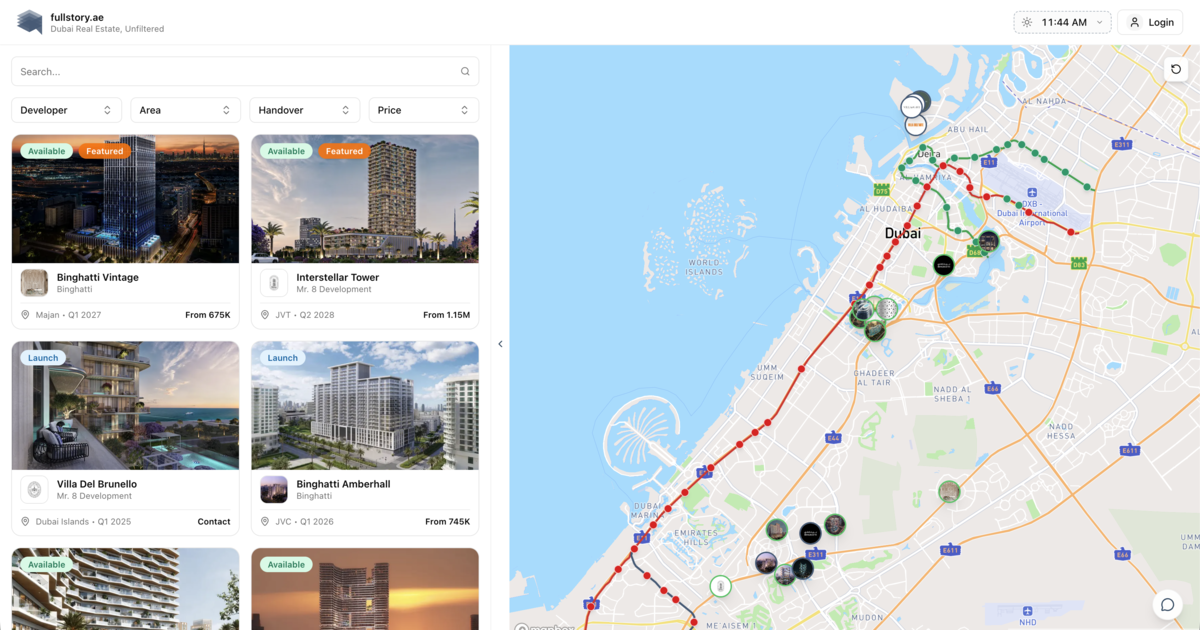
Task: Click the fullstory.ae cube logo
Action: click(x=30, y=22)
